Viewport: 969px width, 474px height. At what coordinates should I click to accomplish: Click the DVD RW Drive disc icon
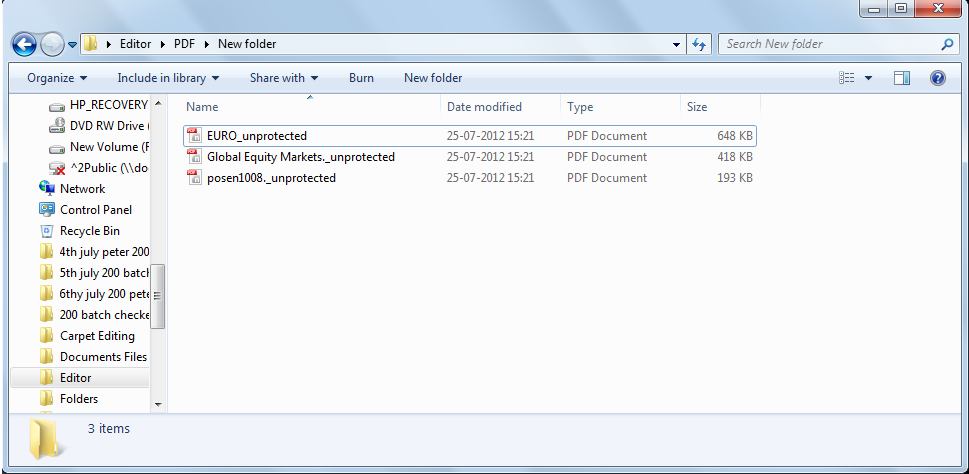click(x=57, y=126)
